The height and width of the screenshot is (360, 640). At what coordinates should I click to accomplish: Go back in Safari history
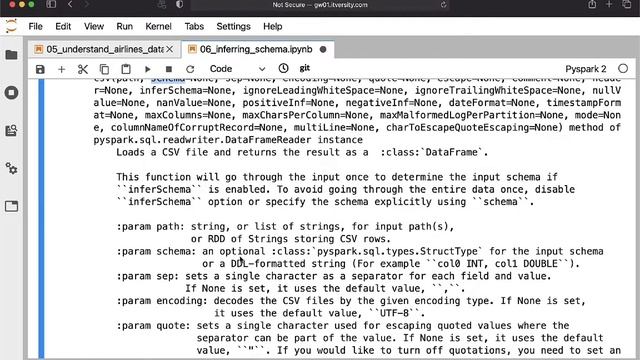[x=70, y=4]
